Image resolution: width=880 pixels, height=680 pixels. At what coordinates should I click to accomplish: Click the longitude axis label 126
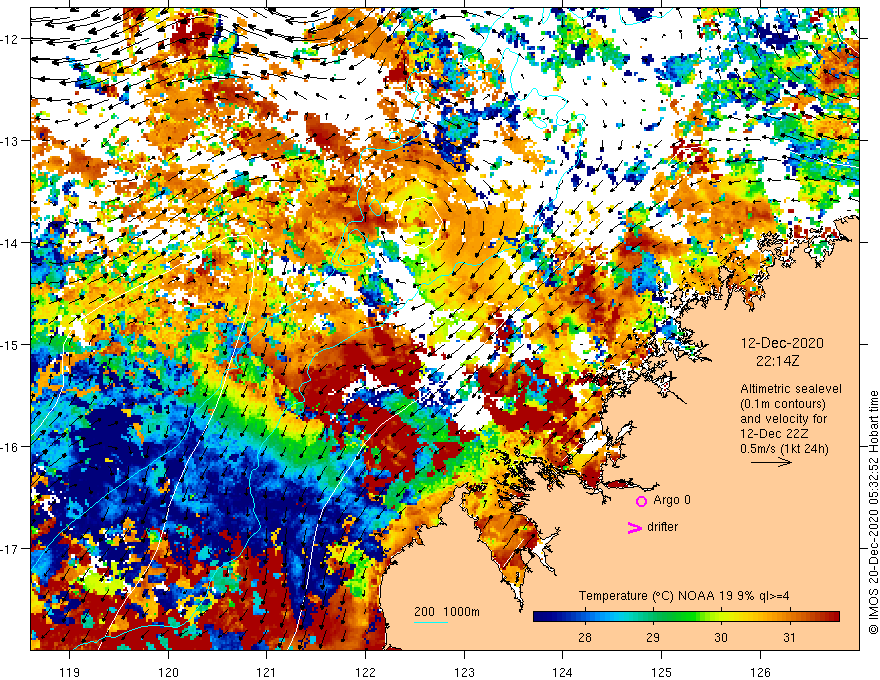(x=760, y=672)
